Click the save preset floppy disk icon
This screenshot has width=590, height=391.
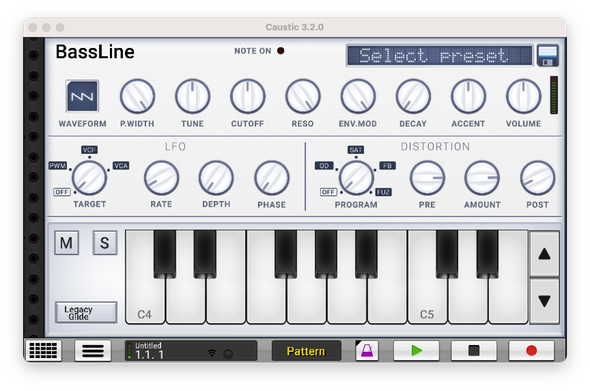click(x=547, y=56)
